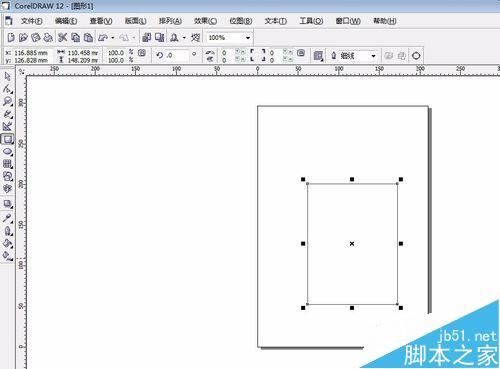Open the undo history dropdown arrow
Image resolution: width=500 pixels, height=369 pixels.
click(113, 38)
